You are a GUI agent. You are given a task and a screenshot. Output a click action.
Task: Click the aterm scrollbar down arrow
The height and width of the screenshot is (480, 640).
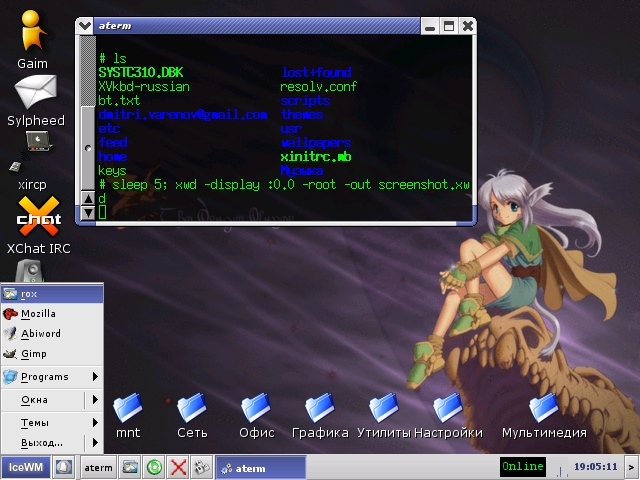click(x=88, y=213)
